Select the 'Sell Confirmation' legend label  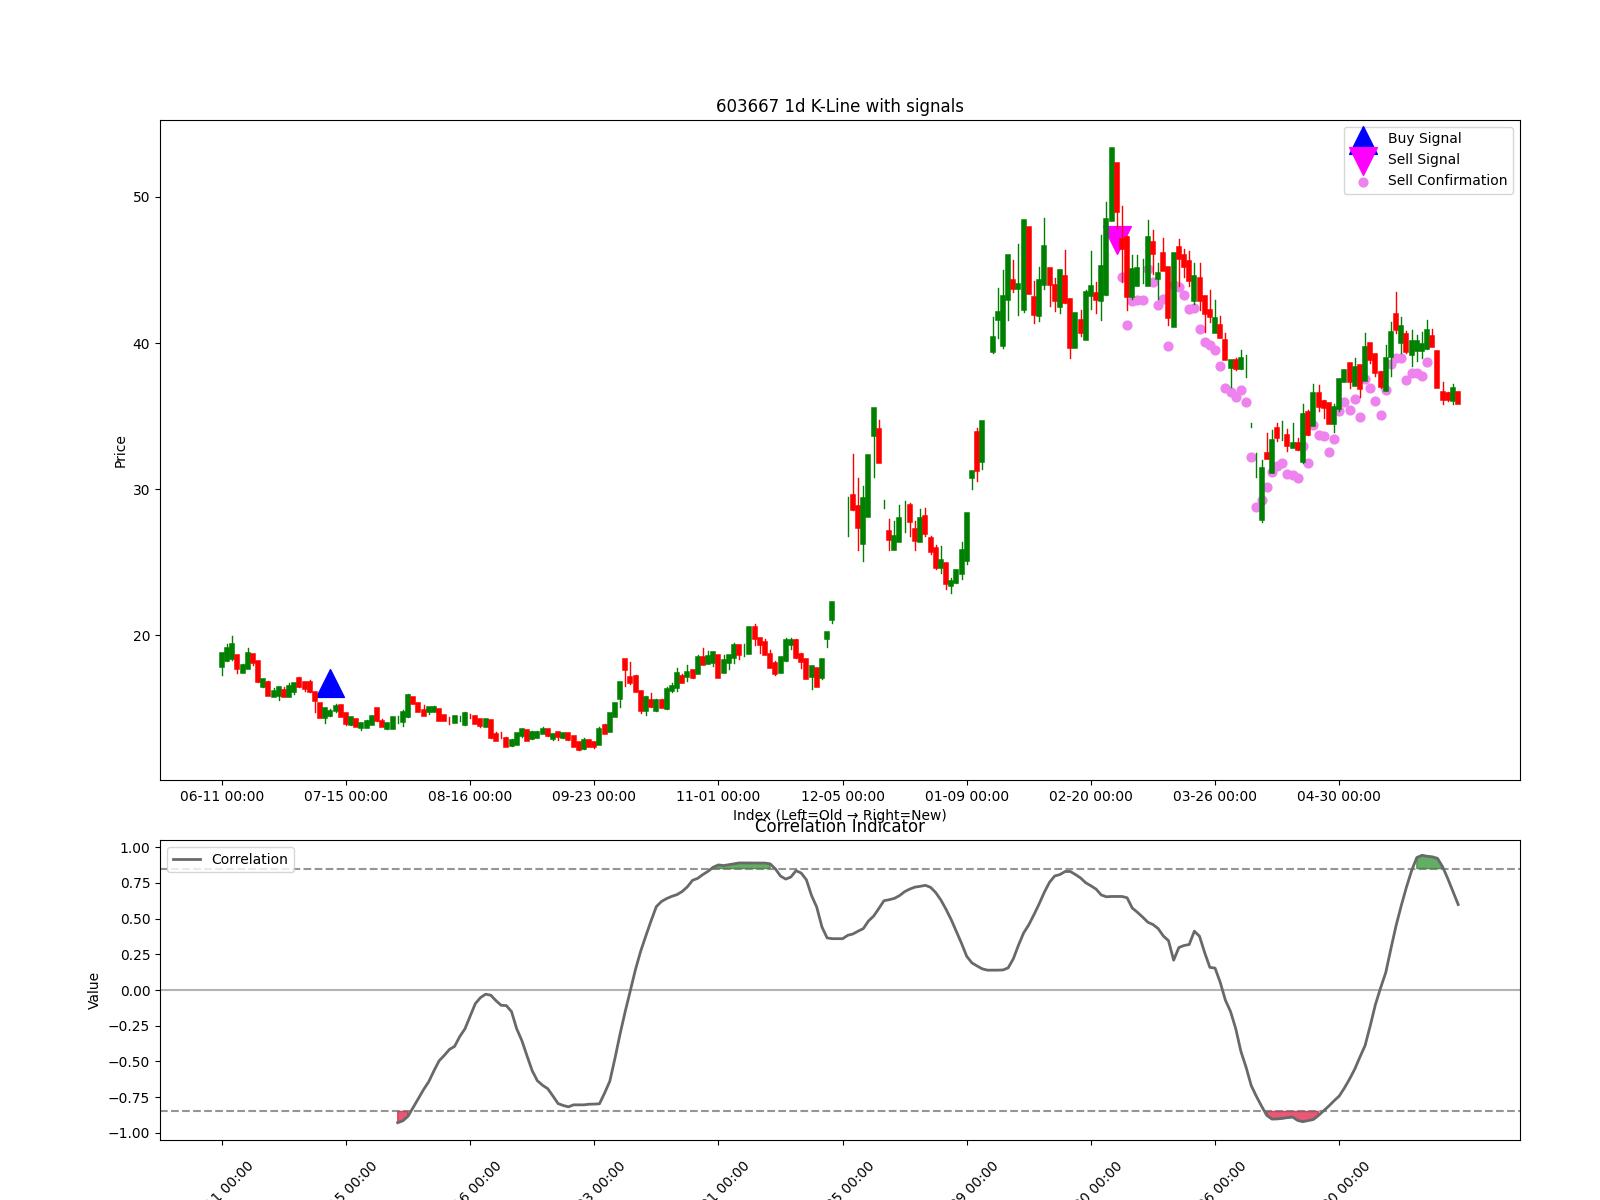click(x=1447, y=180)
